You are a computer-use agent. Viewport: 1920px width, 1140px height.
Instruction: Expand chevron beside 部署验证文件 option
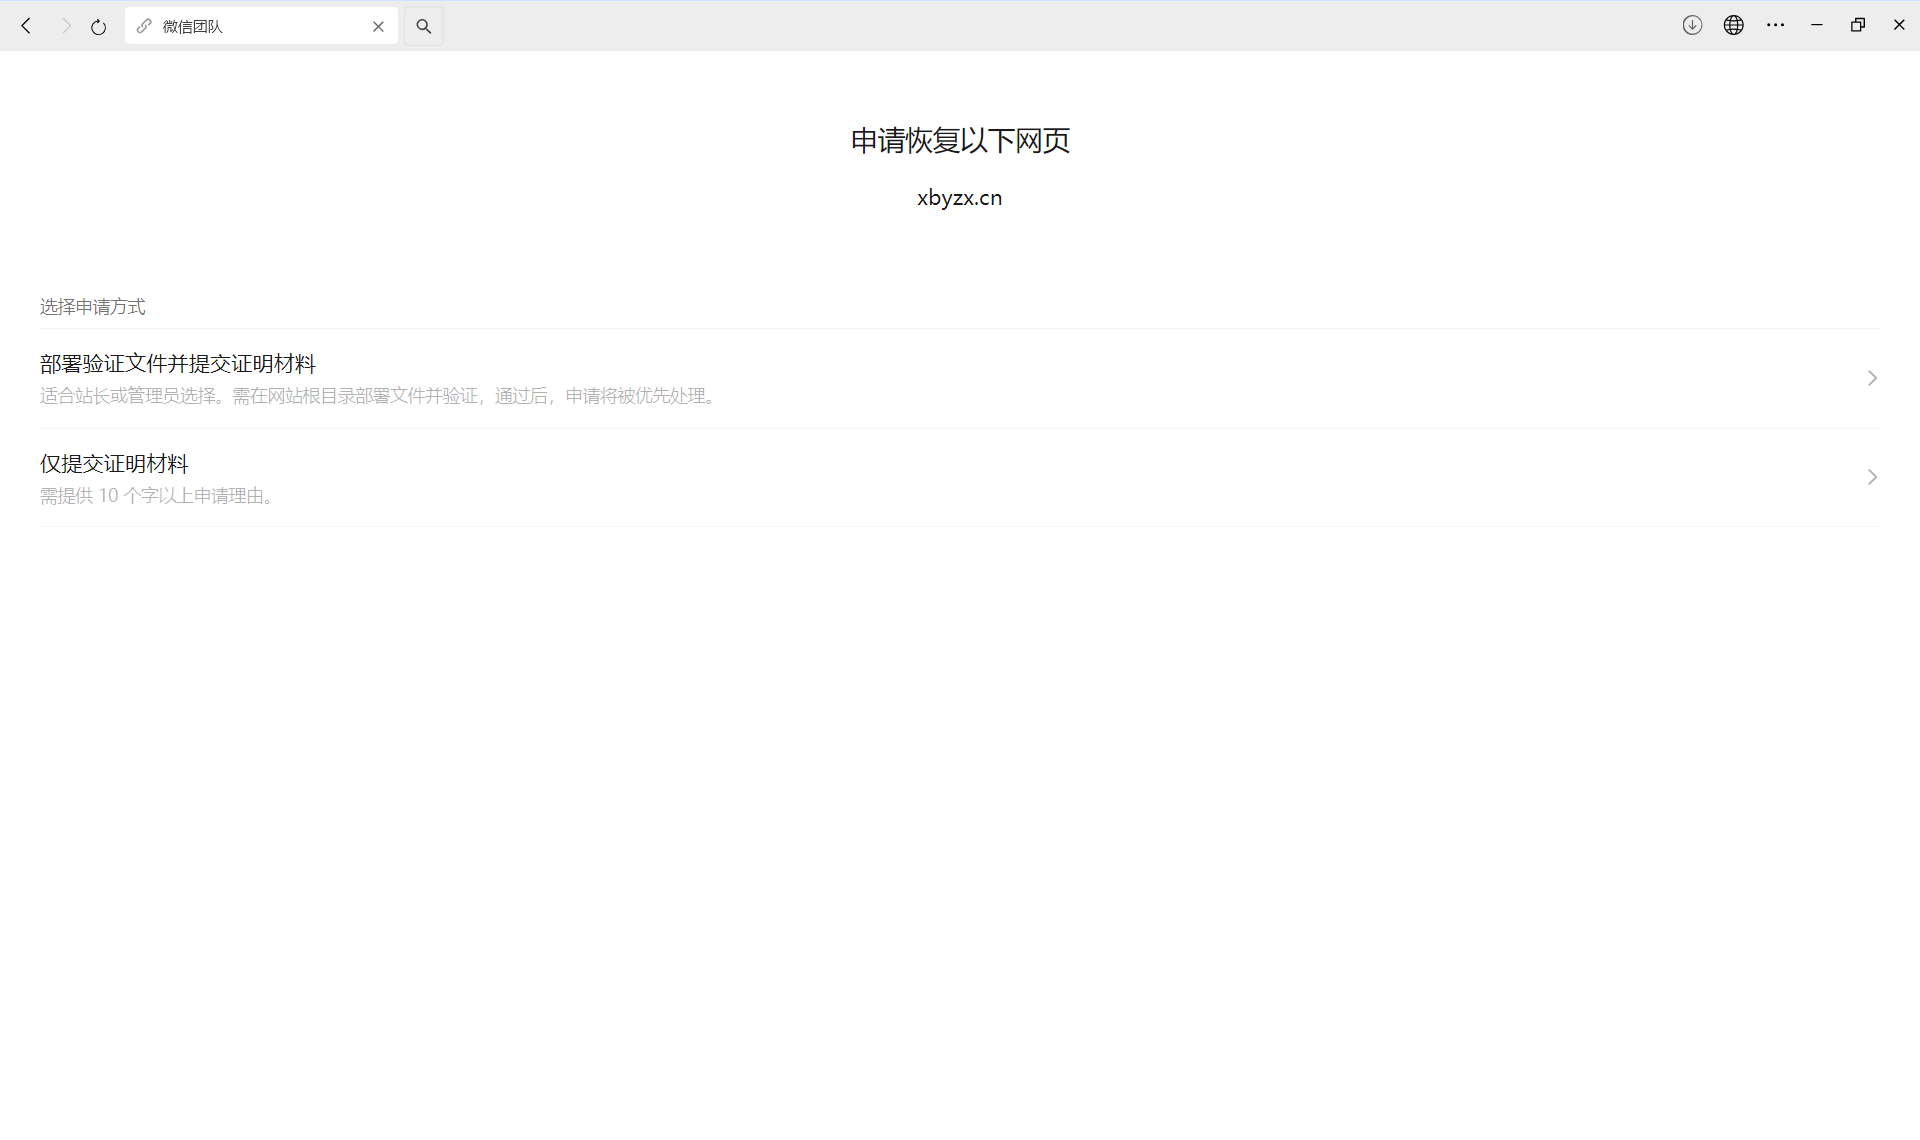click(x=1872, y=378)
